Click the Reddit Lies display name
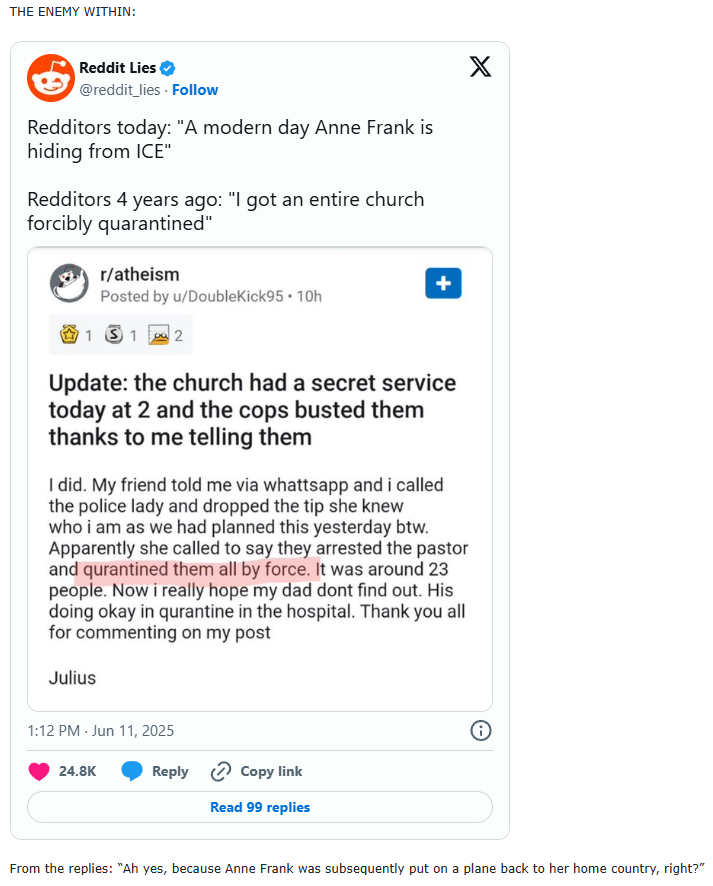The width and height of the screenshot is (713, 886). pyautogui.click(x=117, y=69)
